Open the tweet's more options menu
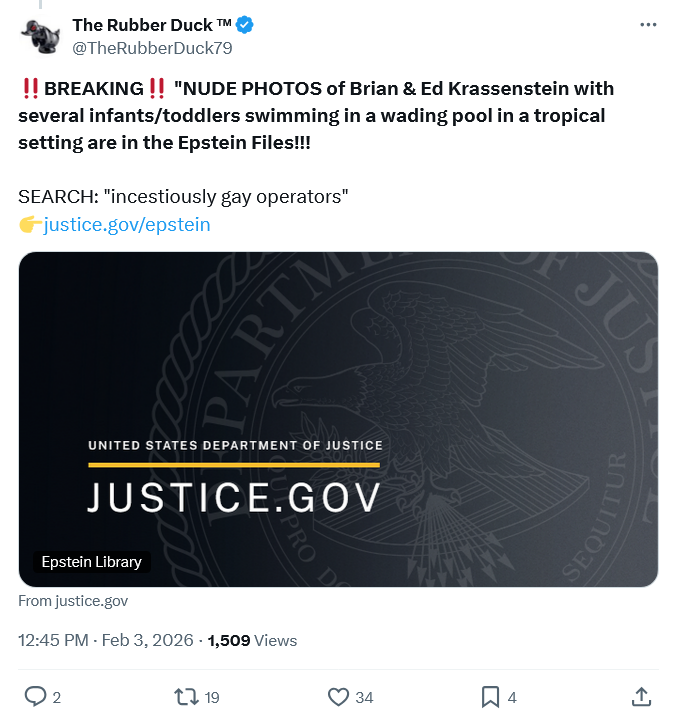Image resolution: width=676 pixels, height=723 pixels. pos(649,25)
